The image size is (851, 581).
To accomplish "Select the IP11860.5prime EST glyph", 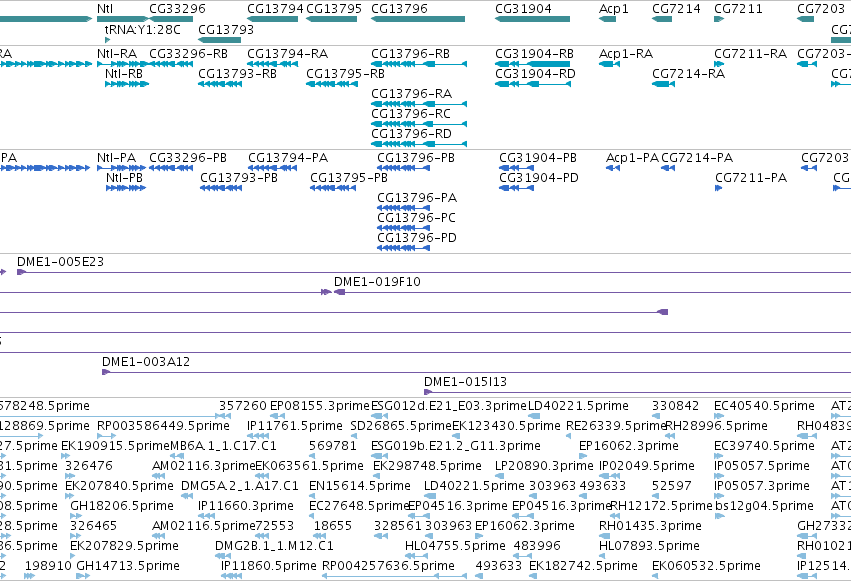I will [x=231, y=576].
